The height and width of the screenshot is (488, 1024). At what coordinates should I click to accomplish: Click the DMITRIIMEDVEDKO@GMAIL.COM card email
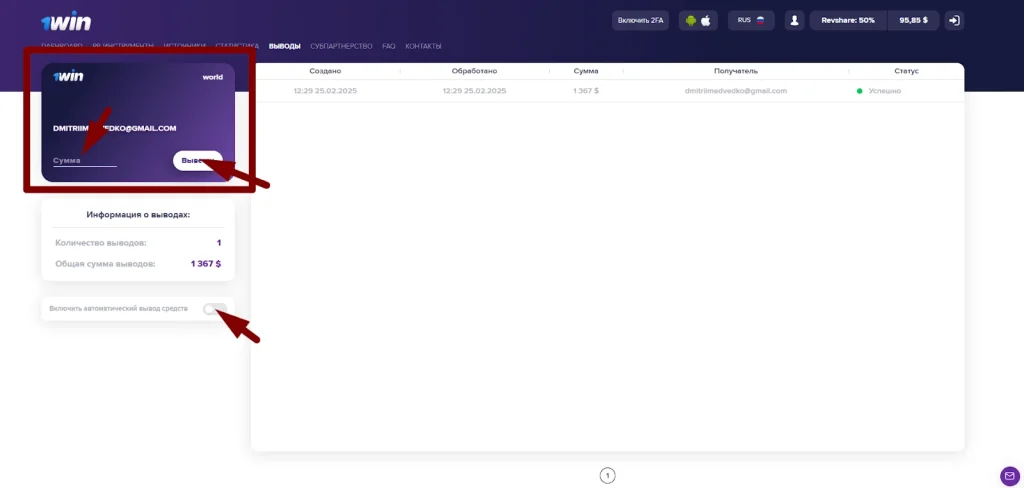(x=114, y=129)
